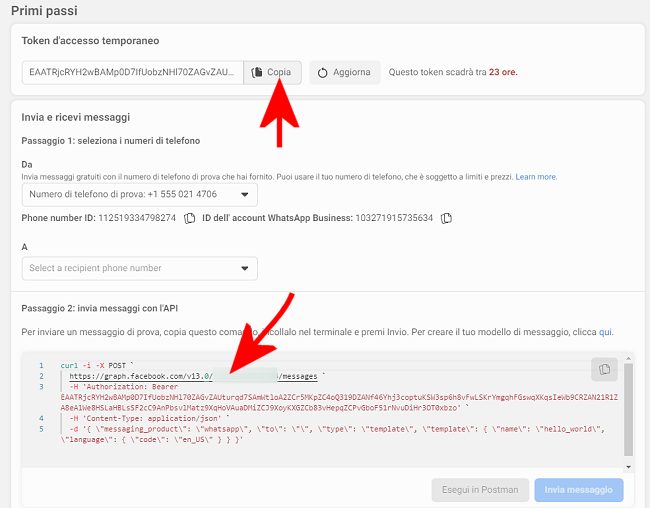
Task: Copy the Phone number ID icon
Action: (189, 218)
